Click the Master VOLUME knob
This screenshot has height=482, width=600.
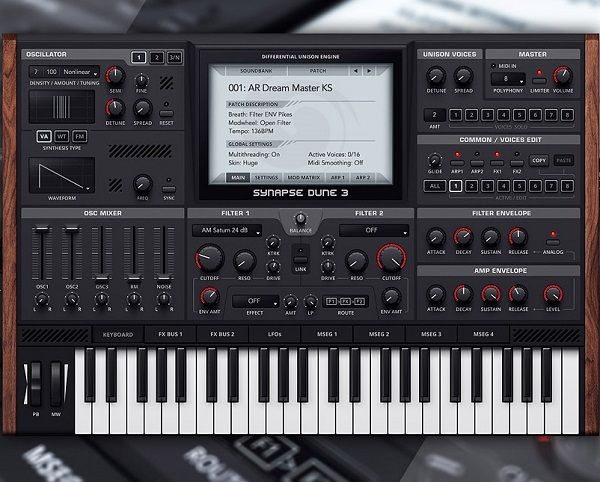click(x=563, y=76)
